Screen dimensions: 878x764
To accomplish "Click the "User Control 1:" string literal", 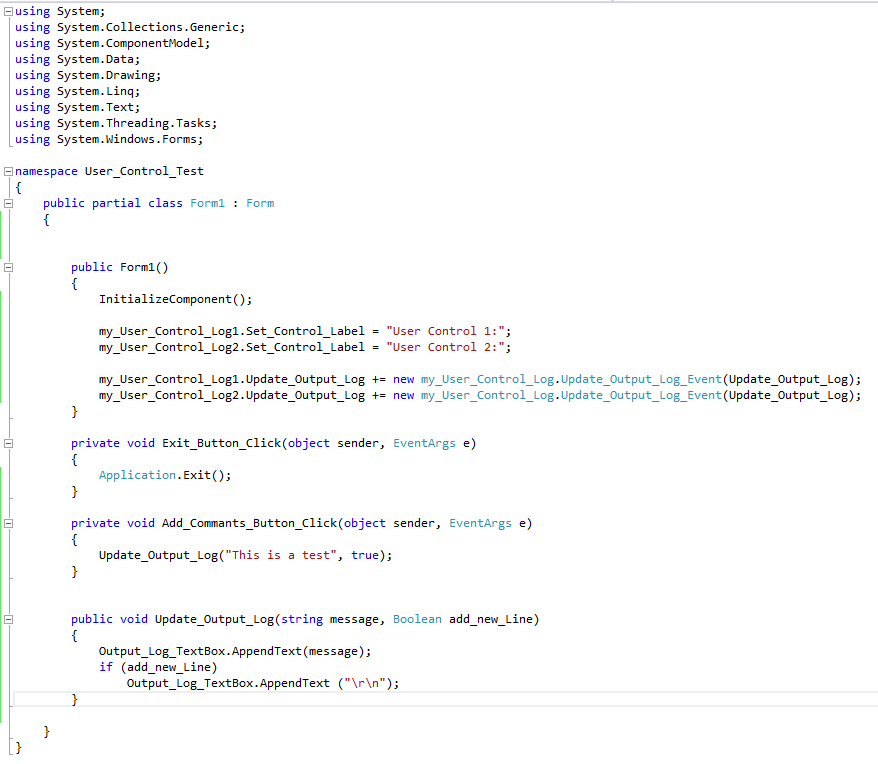I will click(x=446, y=331).
